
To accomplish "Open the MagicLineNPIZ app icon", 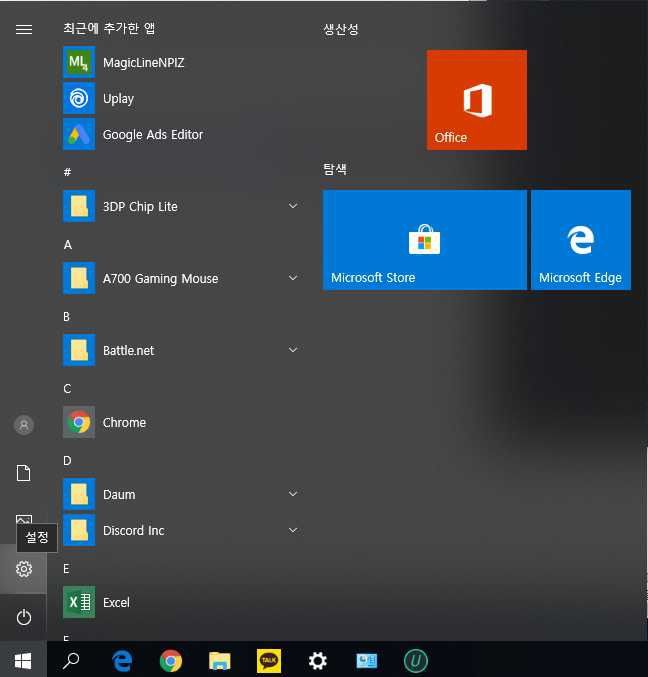I will coord(79,62).
